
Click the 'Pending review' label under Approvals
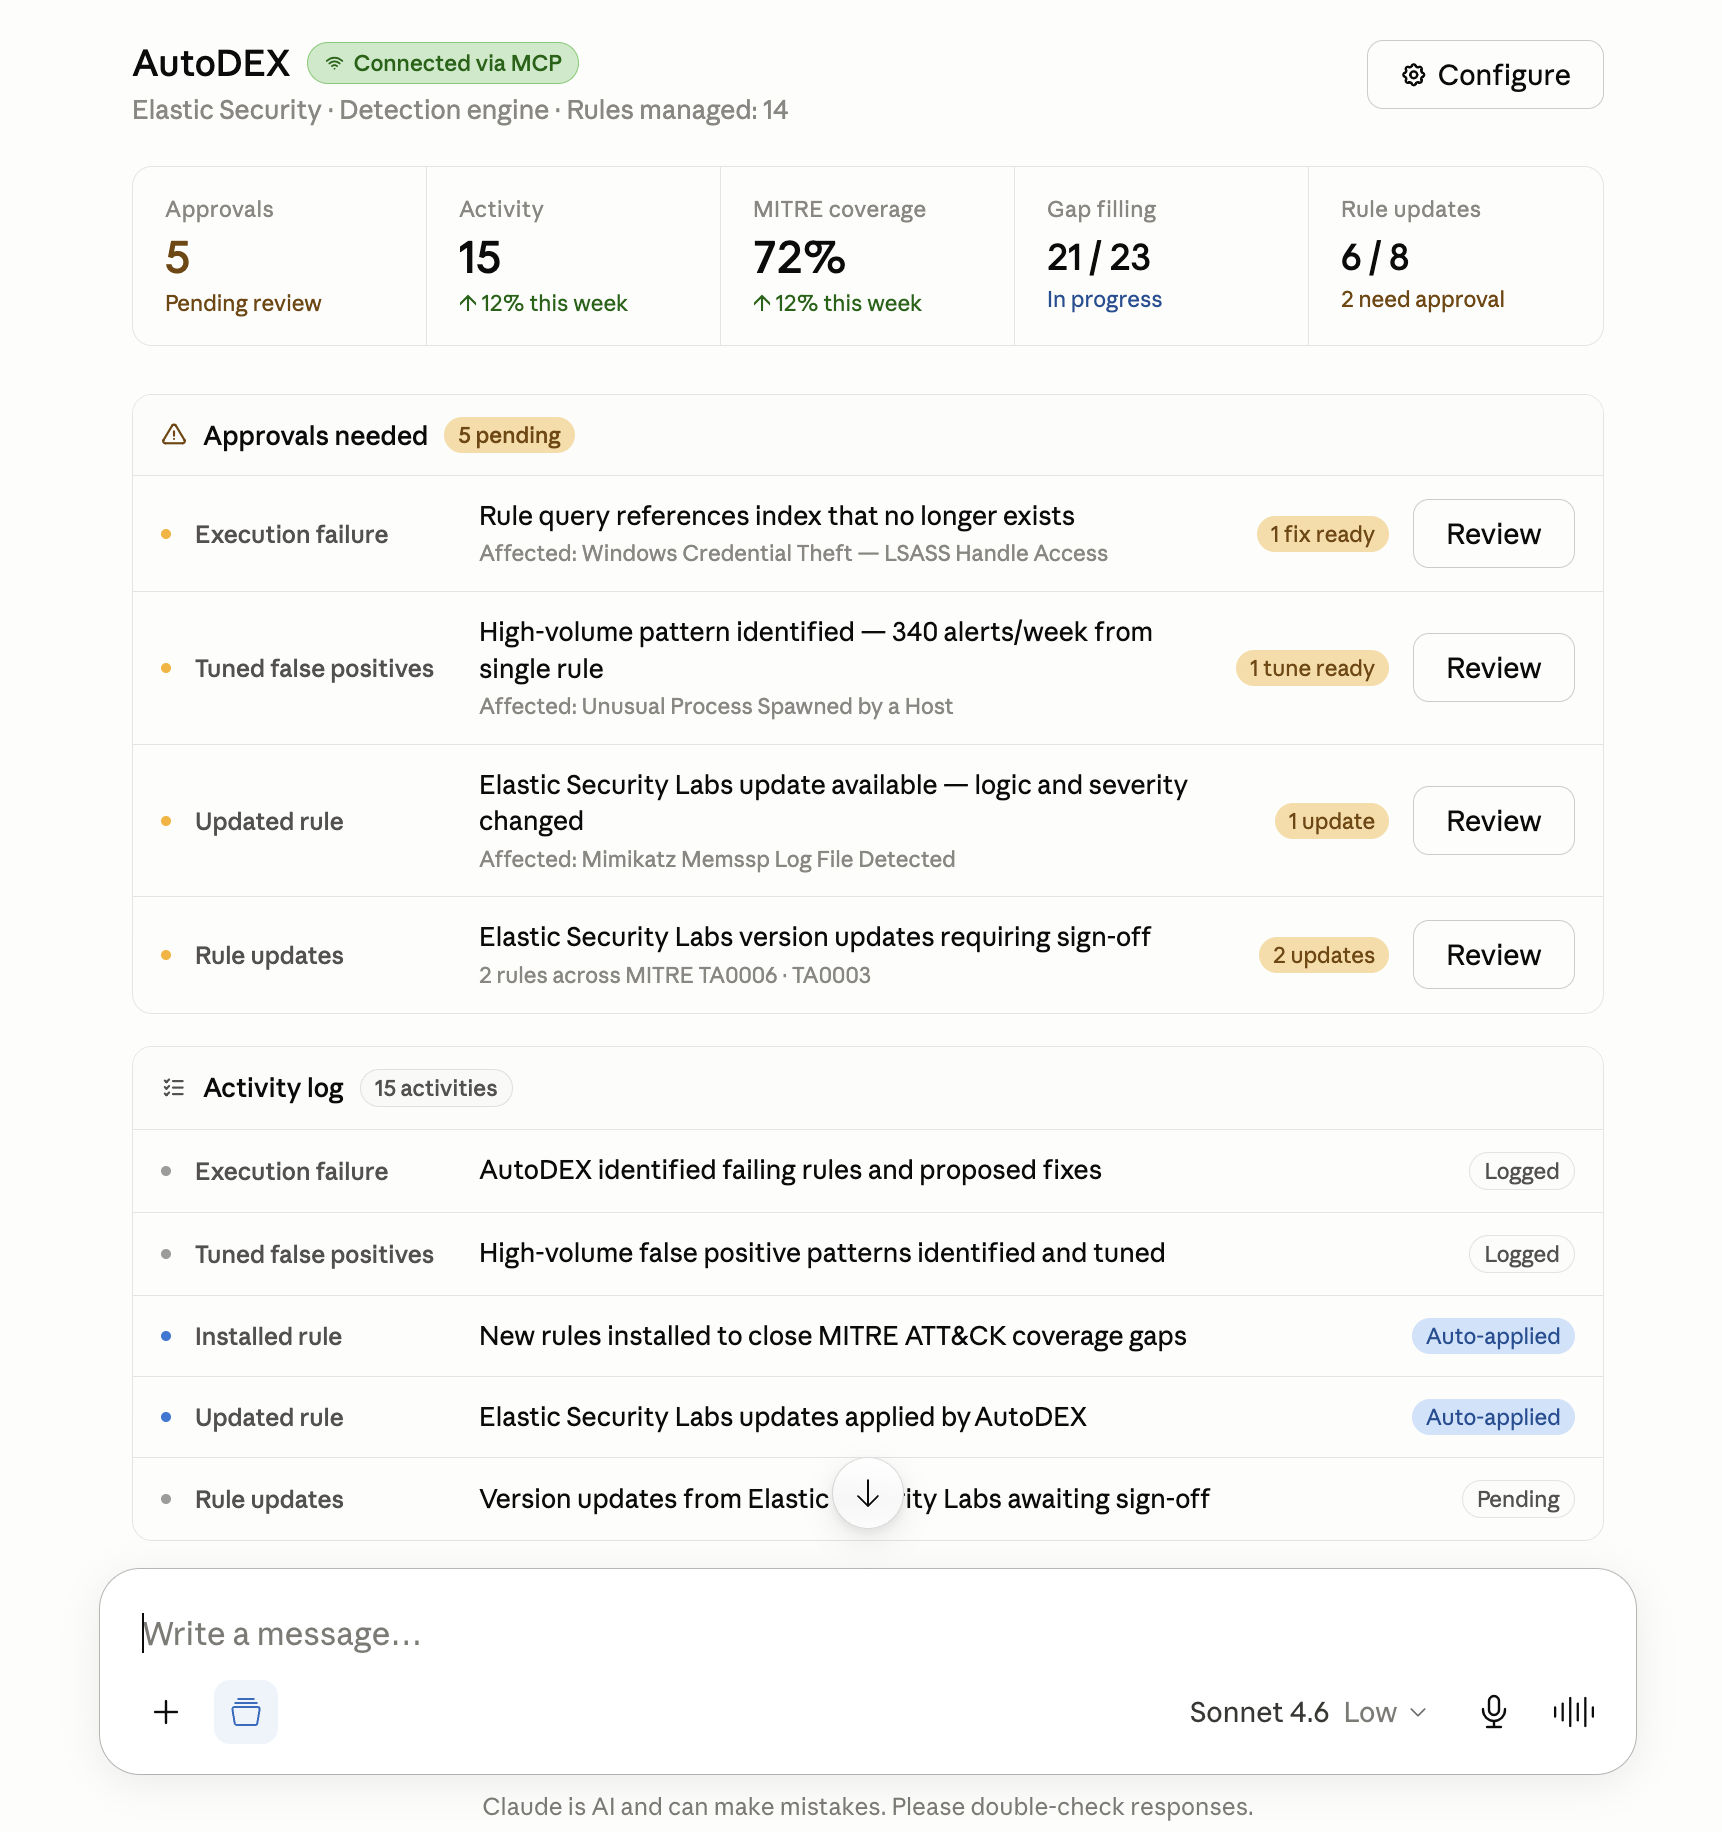(243, 303)
